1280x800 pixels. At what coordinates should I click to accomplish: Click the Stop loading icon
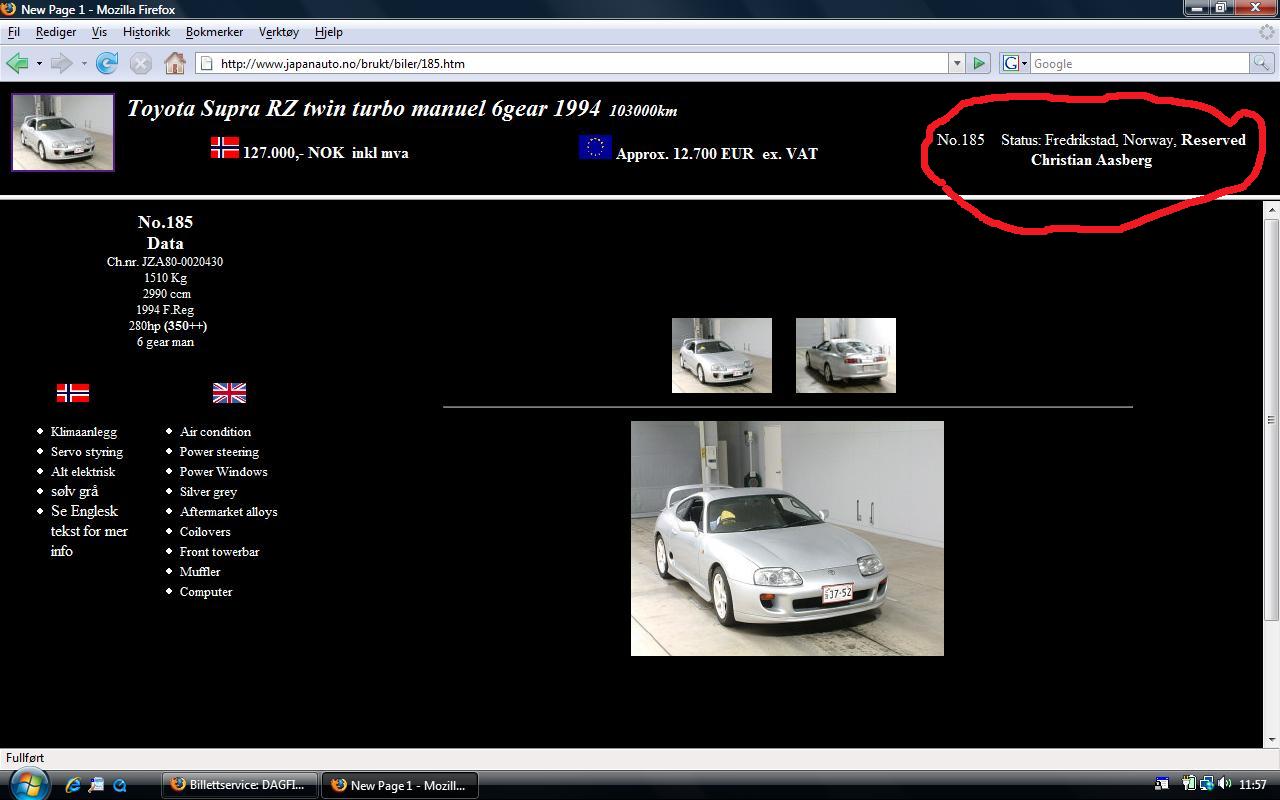140,63
